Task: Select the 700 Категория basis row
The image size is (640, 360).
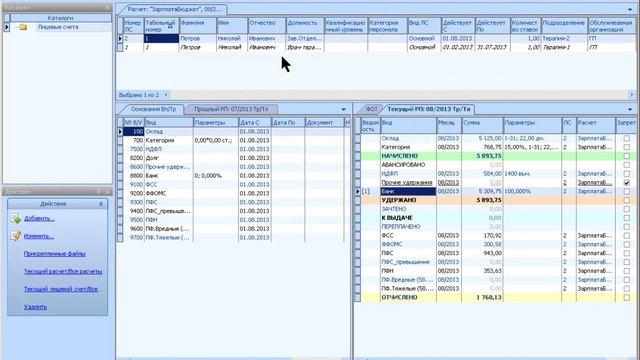Action: [x=233, y=140]
